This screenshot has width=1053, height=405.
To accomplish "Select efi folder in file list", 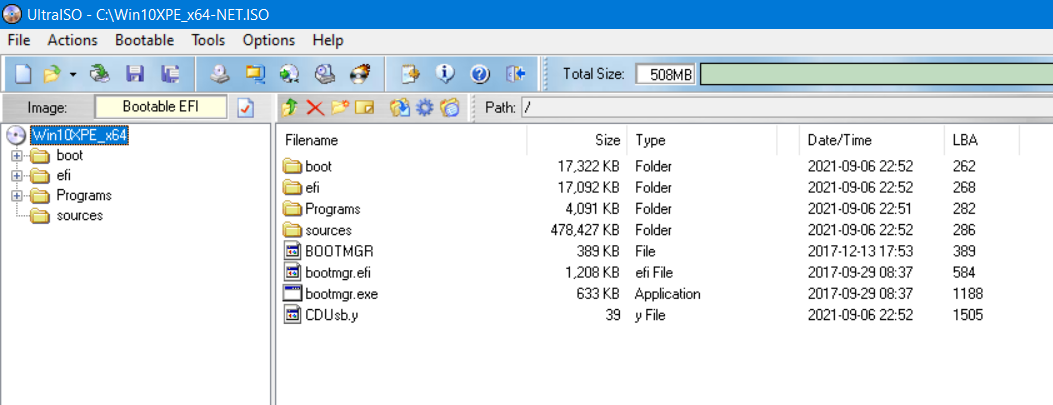I will click(x=312, y=187).
